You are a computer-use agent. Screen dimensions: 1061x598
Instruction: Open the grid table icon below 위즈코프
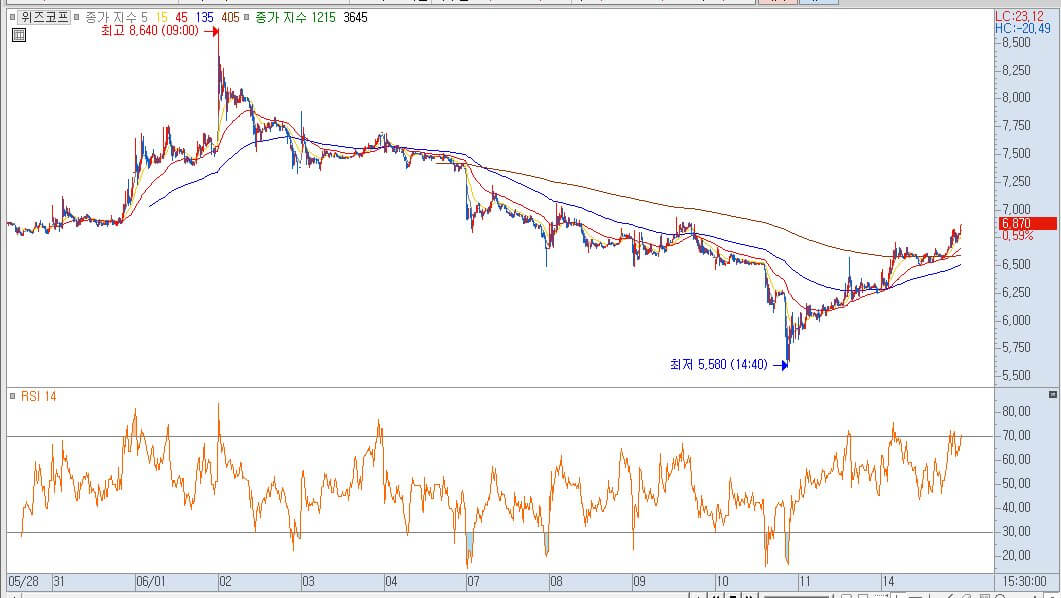19,34
